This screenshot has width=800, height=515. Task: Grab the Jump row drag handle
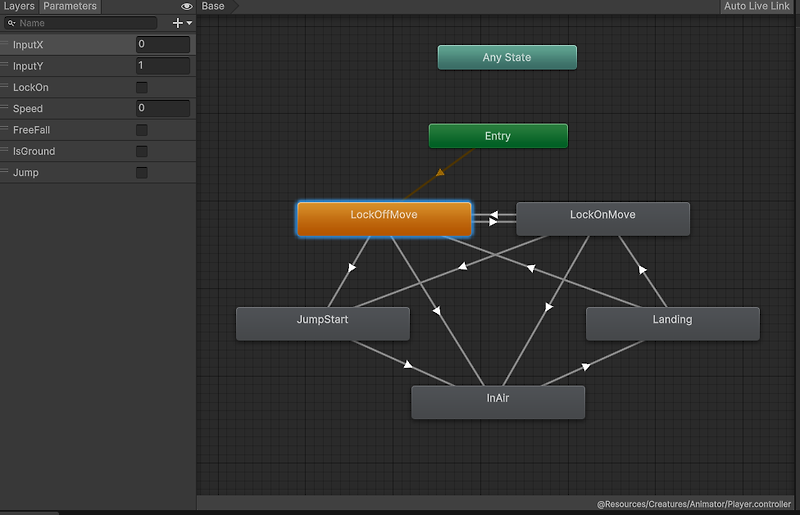tap(5, 171)
